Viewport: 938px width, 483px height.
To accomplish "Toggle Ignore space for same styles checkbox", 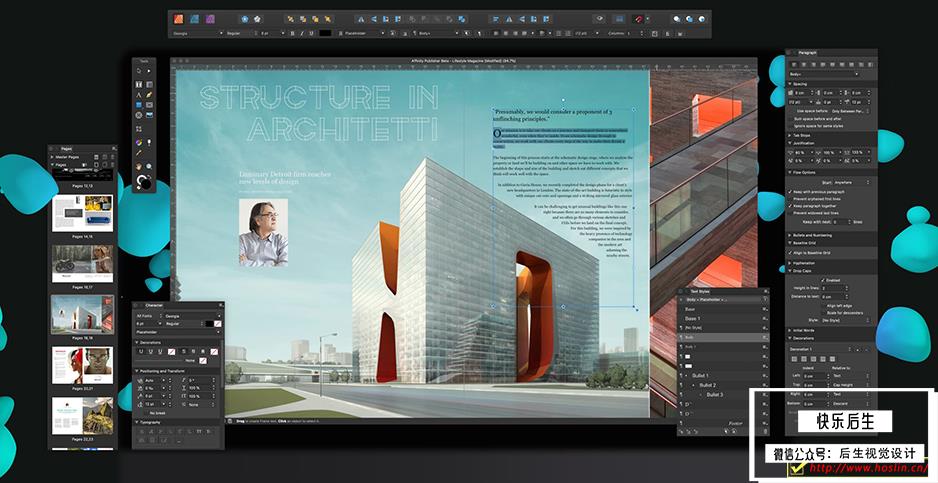I will click(791, 126).
